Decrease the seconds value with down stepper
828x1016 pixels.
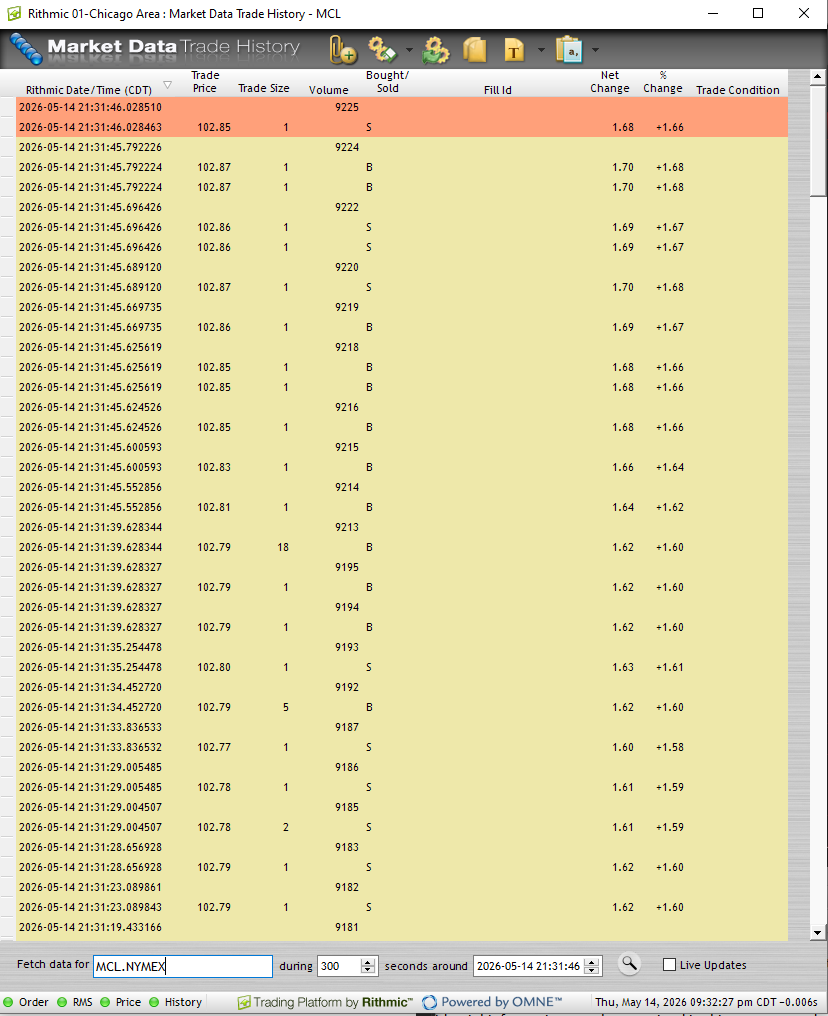click(368, 970)
